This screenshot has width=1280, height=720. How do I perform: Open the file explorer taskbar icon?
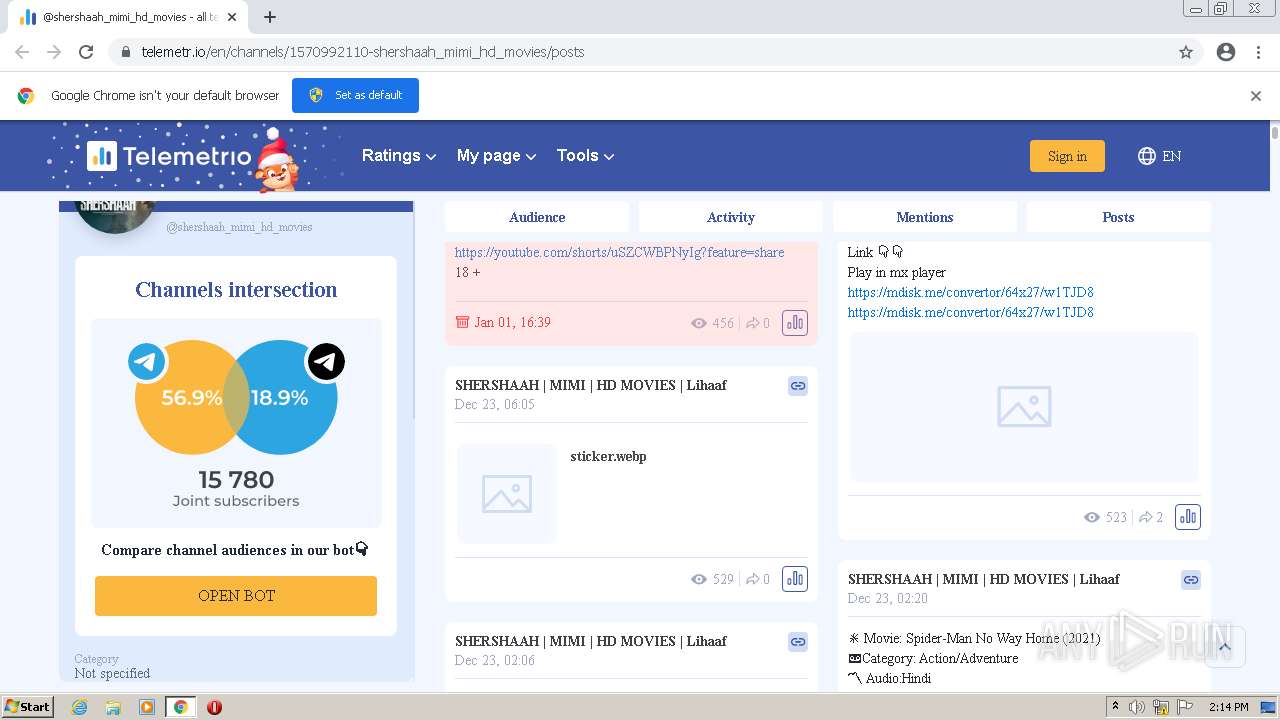coord(113,707)
